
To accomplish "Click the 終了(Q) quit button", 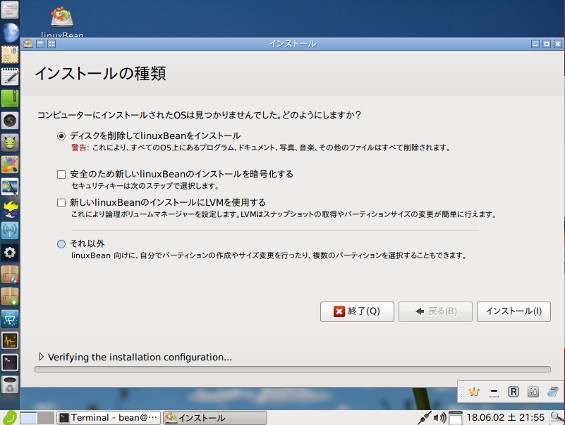I will 357,311.
